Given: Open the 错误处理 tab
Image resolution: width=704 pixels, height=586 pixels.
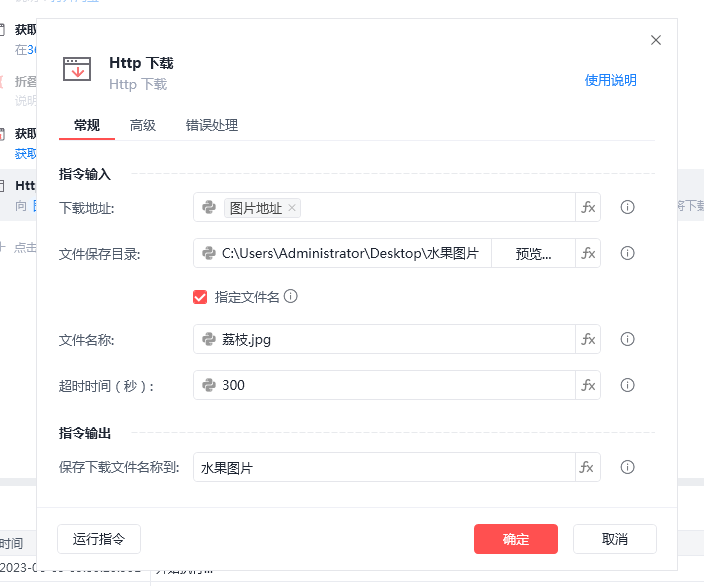Looking at the screenshot, I should pos(212,125).
